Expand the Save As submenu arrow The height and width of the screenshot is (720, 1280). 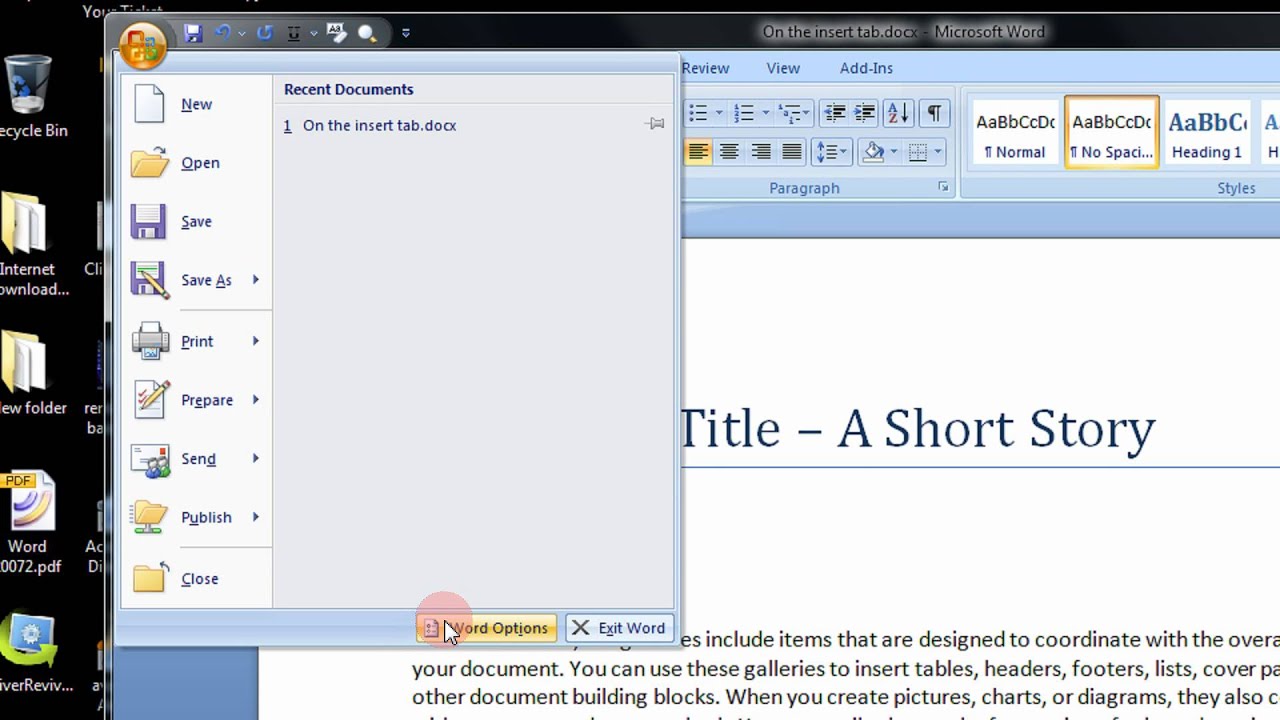click(x=256, y=280)
